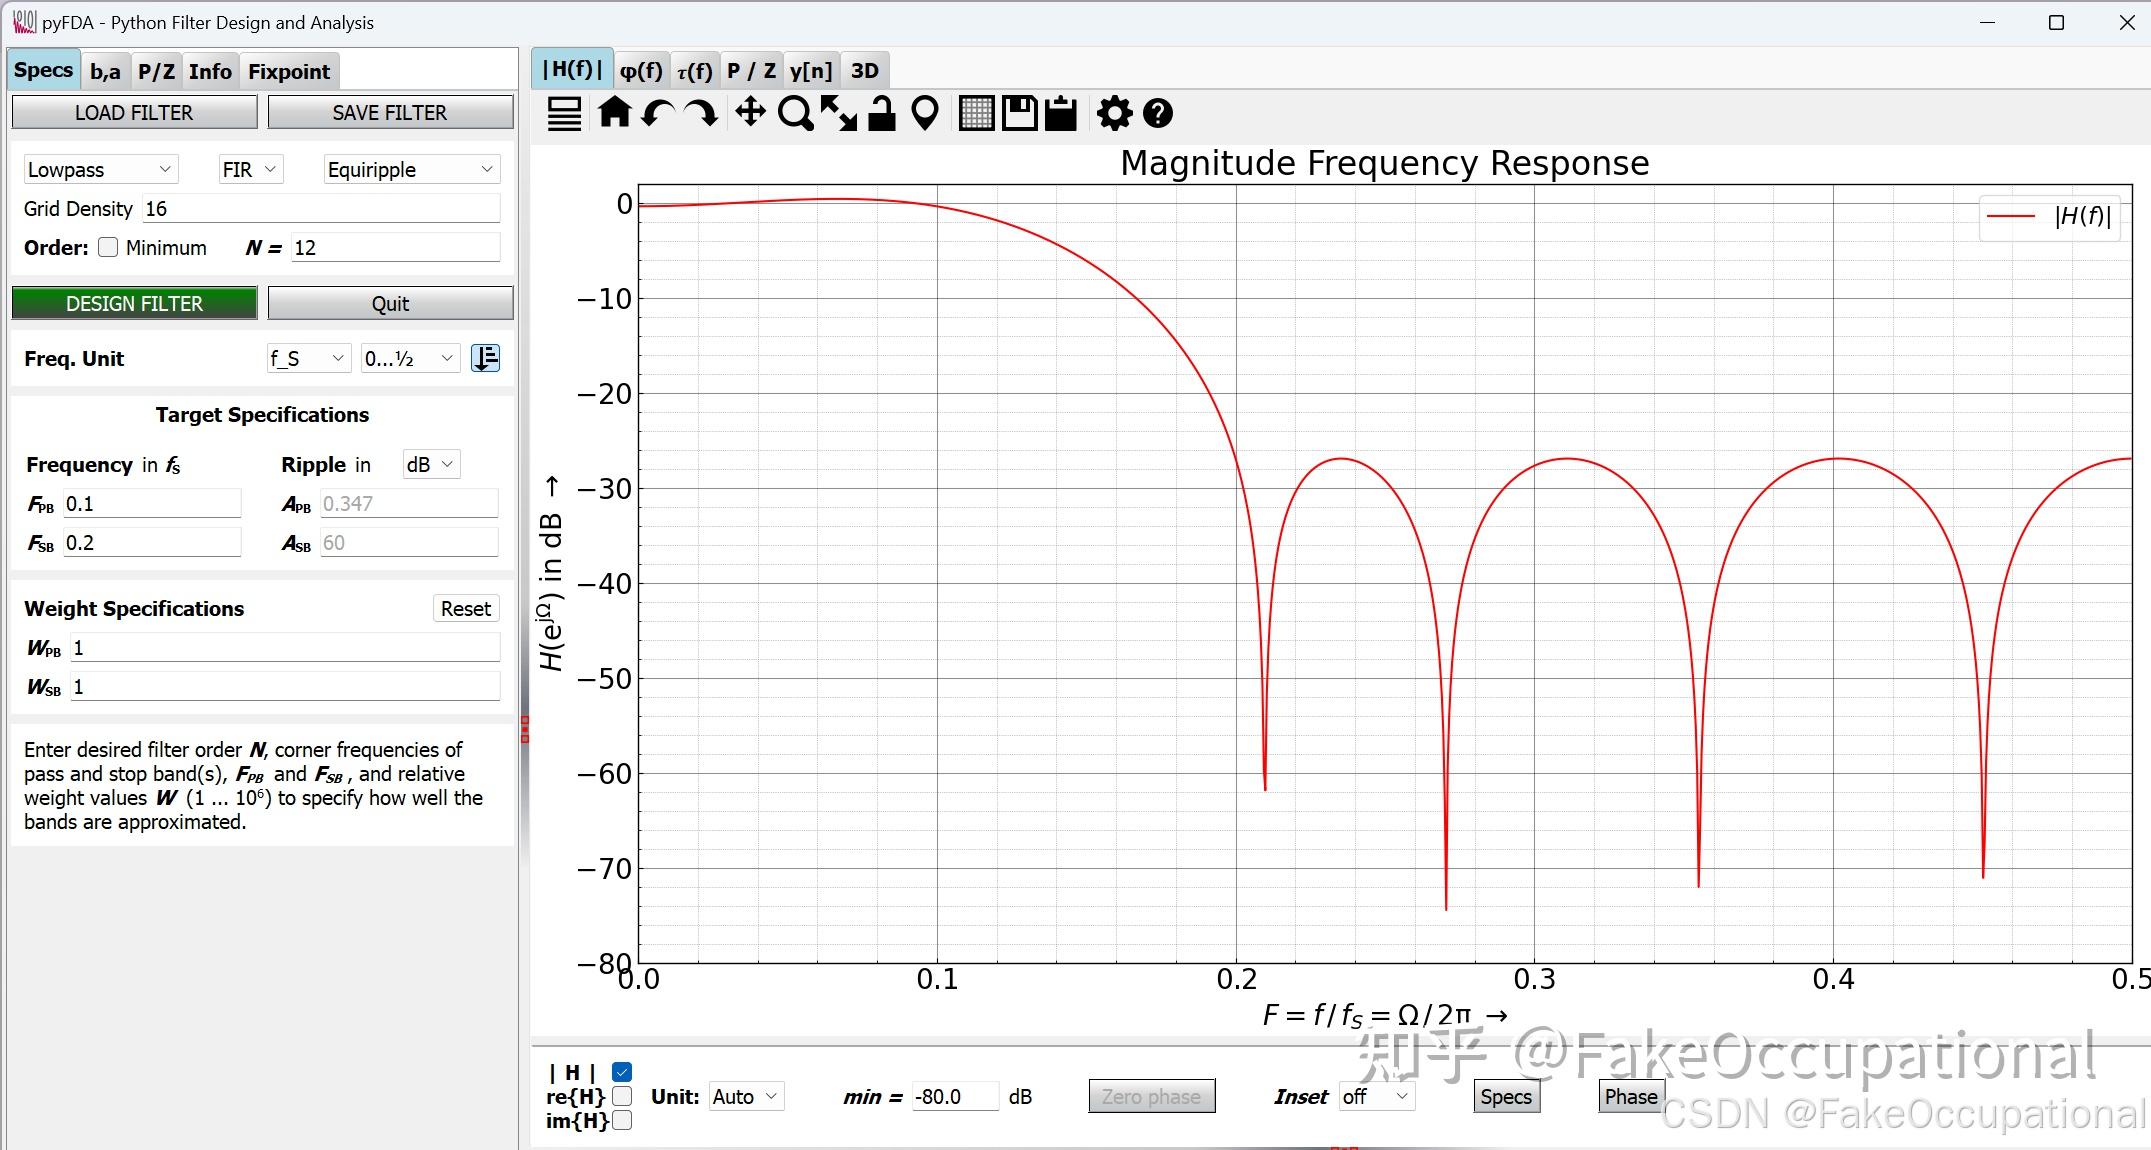Click the save figure icon
2151x1150 pixels.
pyautogui.click(x=1019, y=113)
